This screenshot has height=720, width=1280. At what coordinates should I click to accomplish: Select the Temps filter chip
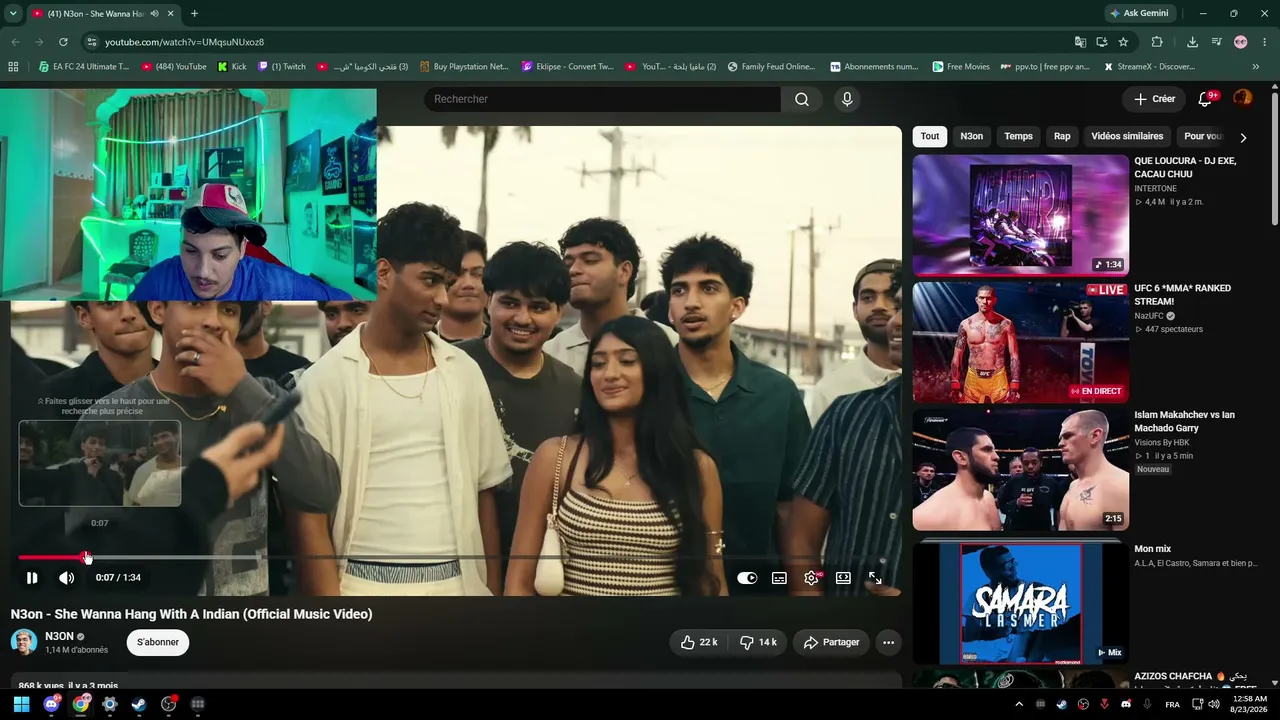[x=1018, y=136]
